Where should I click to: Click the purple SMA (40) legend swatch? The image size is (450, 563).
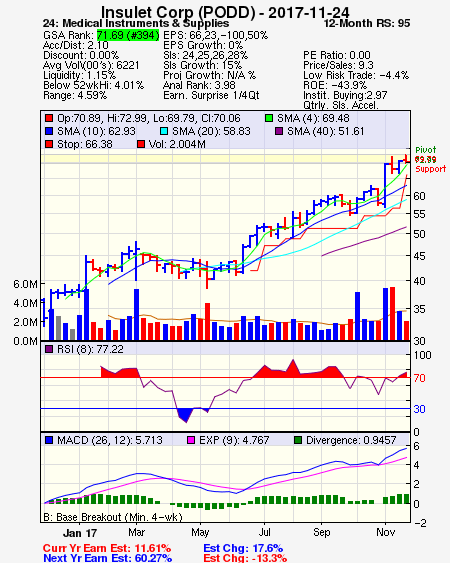click(279, 131)
